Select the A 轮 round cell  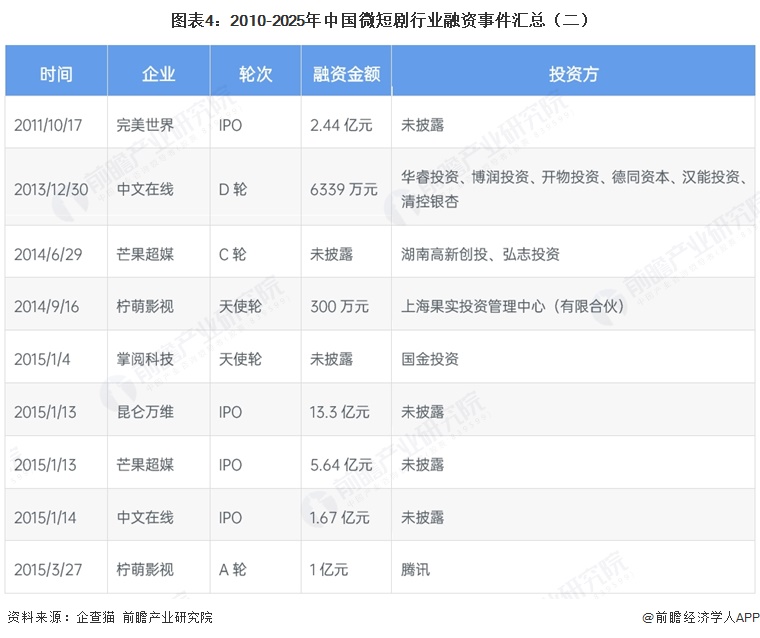(x=233, y=570)
